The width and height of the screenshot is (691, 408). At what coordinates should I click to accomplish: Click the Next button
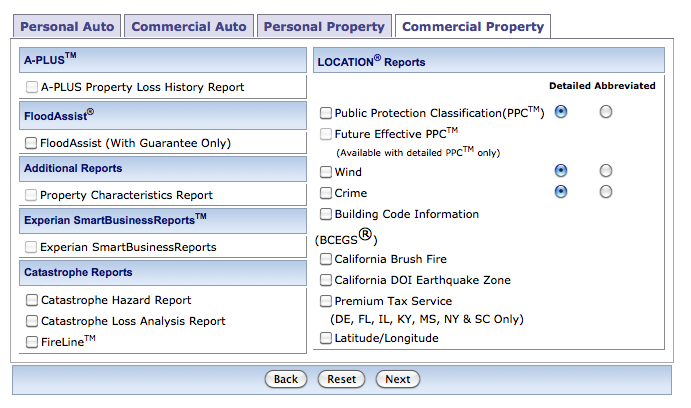point(397,379)
